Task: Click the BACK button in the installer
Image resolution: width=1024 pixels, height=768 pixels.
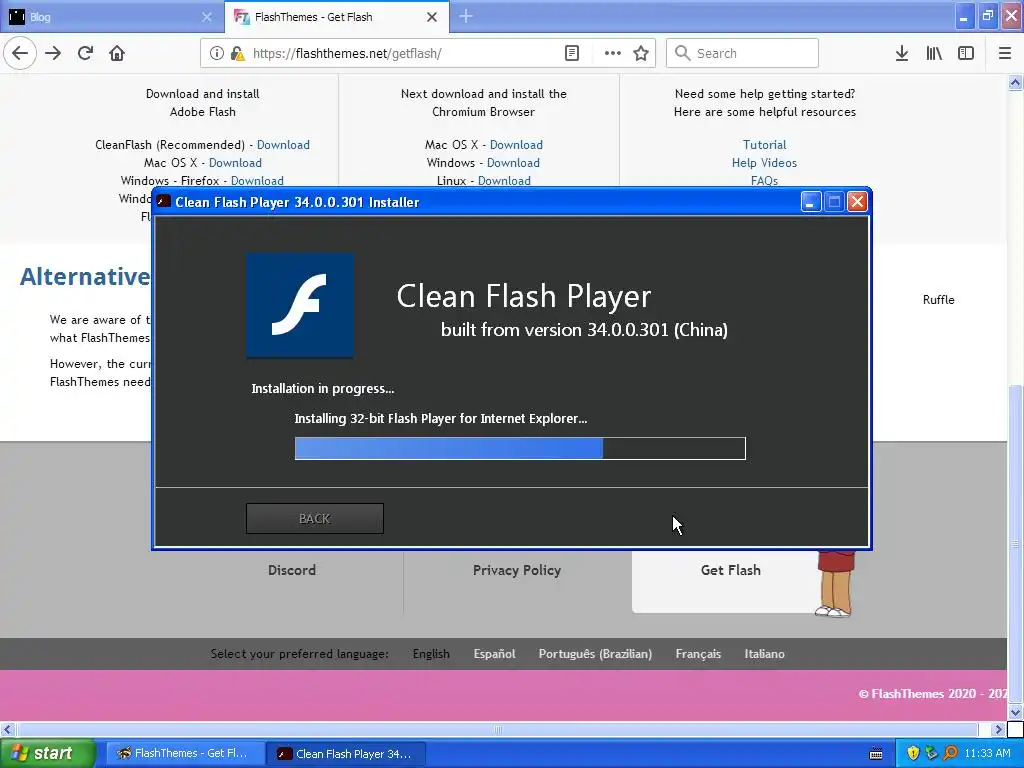Action: pyautogui.click(x=315, y=519)
